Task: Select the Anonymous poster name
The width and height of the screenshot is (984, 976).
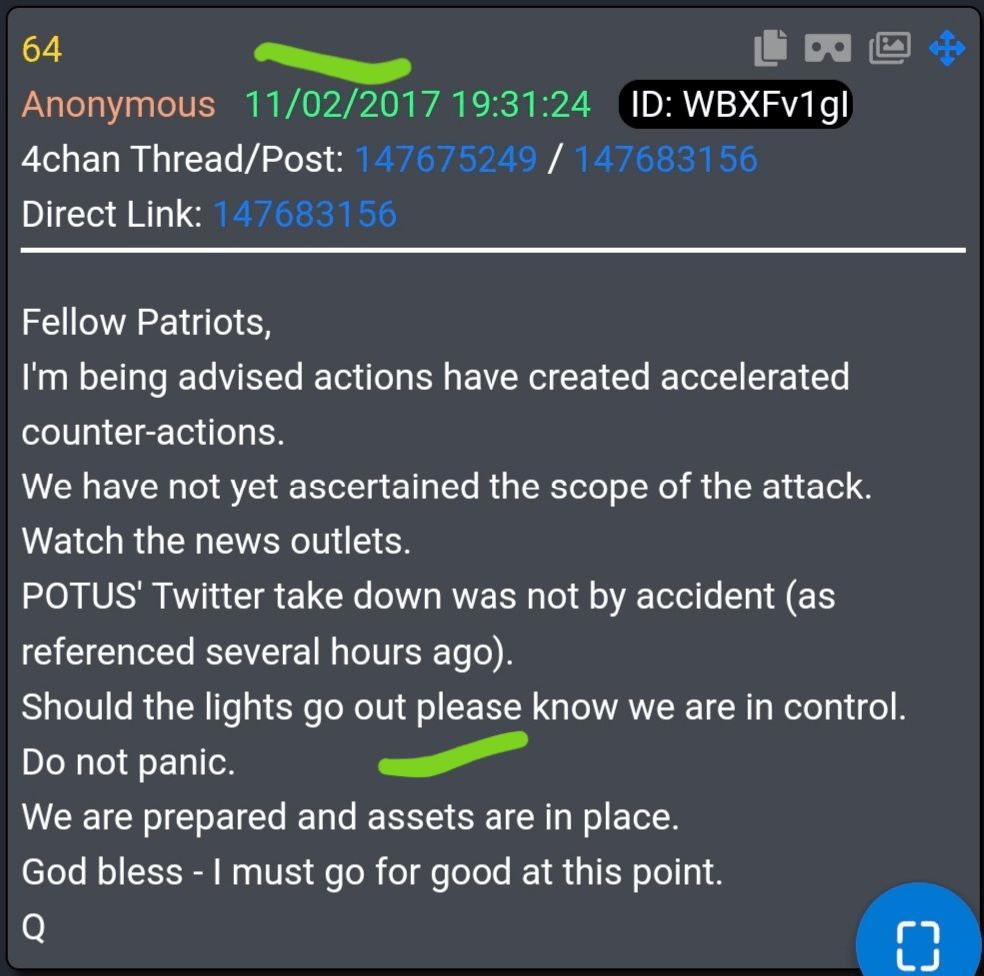Action: (119, 104)
